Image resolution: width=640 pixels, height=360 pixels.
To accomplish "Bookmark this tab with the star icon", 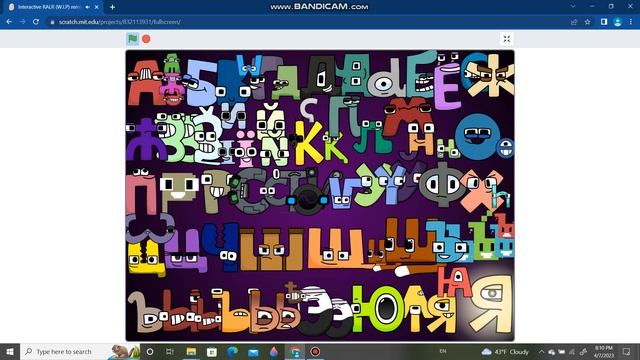I will pyautogui.click(x=587, y=22).
